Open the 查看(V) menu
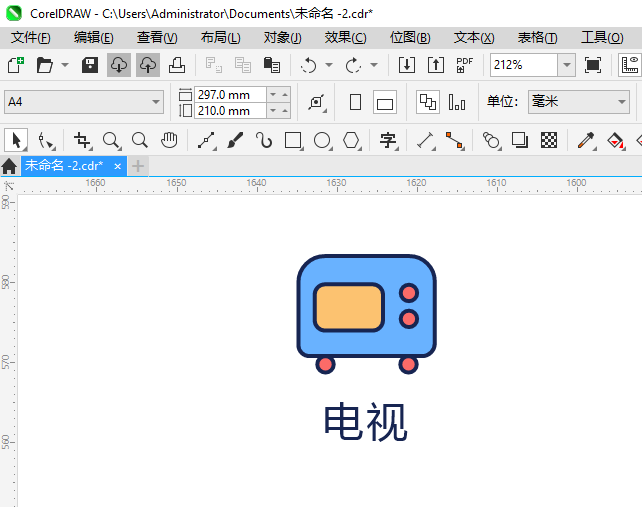This screenshot has width=642, height=507. pos(157,38)
